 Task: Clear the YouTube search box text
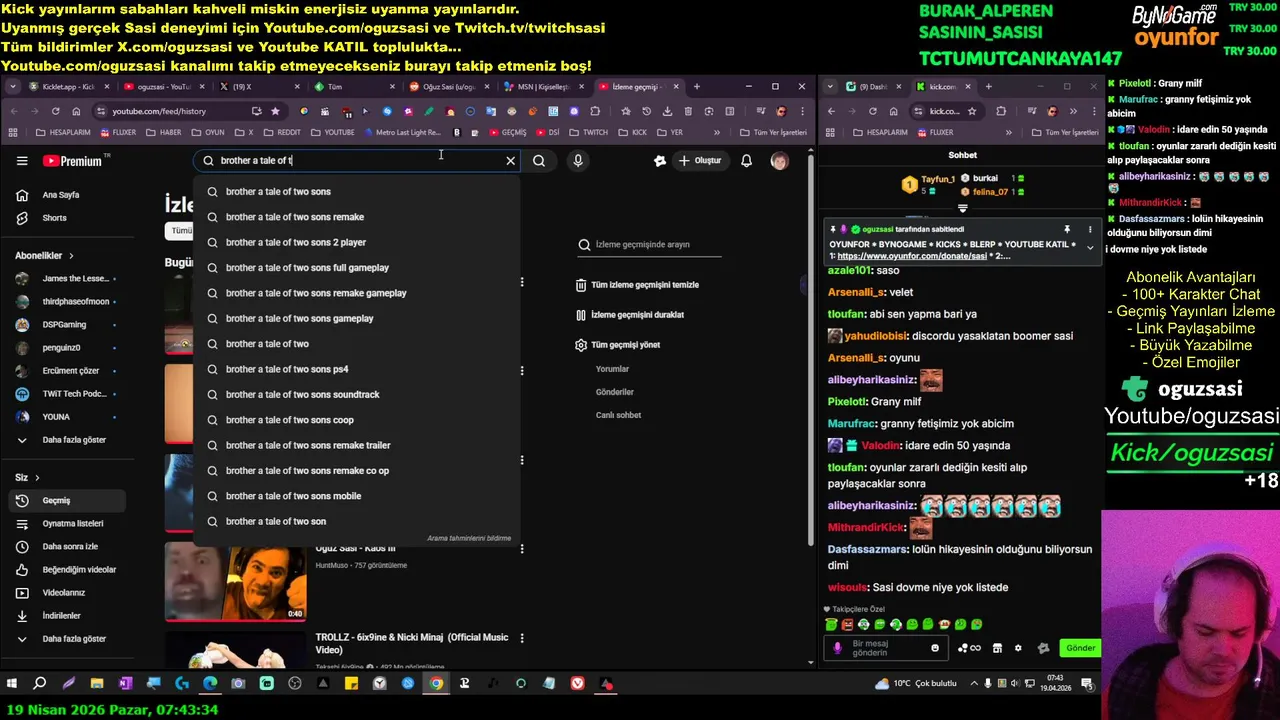tap(510, 160)
